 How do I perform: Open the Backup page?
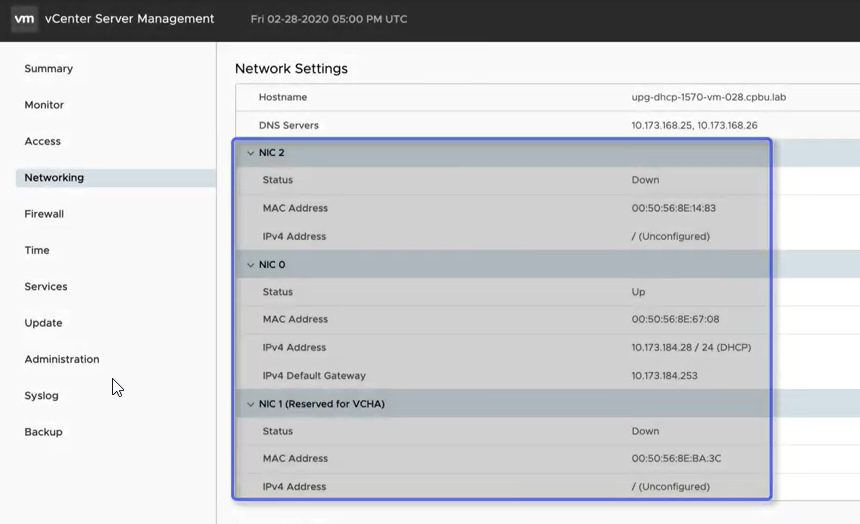coord(43,432)
